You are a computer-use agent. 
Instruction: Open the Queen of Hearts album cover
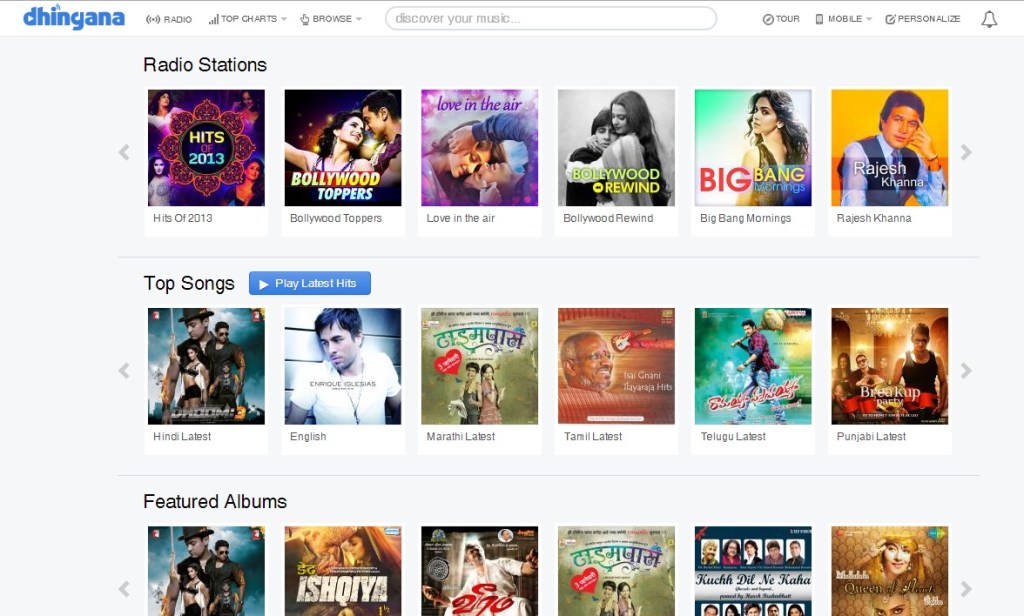coord(889,571)
